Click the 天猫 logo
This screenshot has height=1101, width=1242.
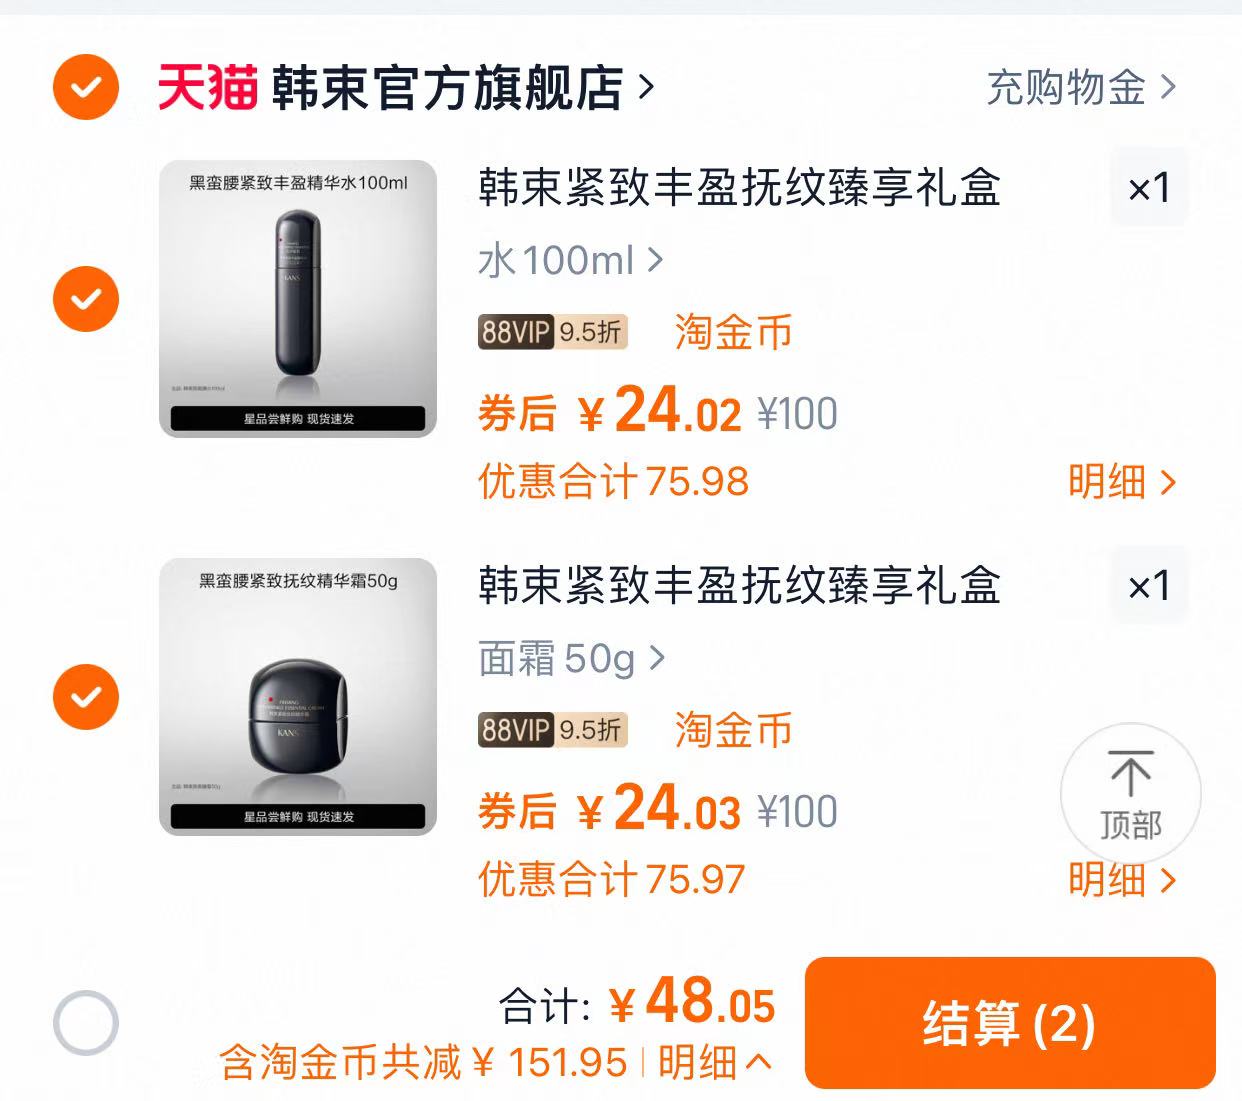click(205, 87)
